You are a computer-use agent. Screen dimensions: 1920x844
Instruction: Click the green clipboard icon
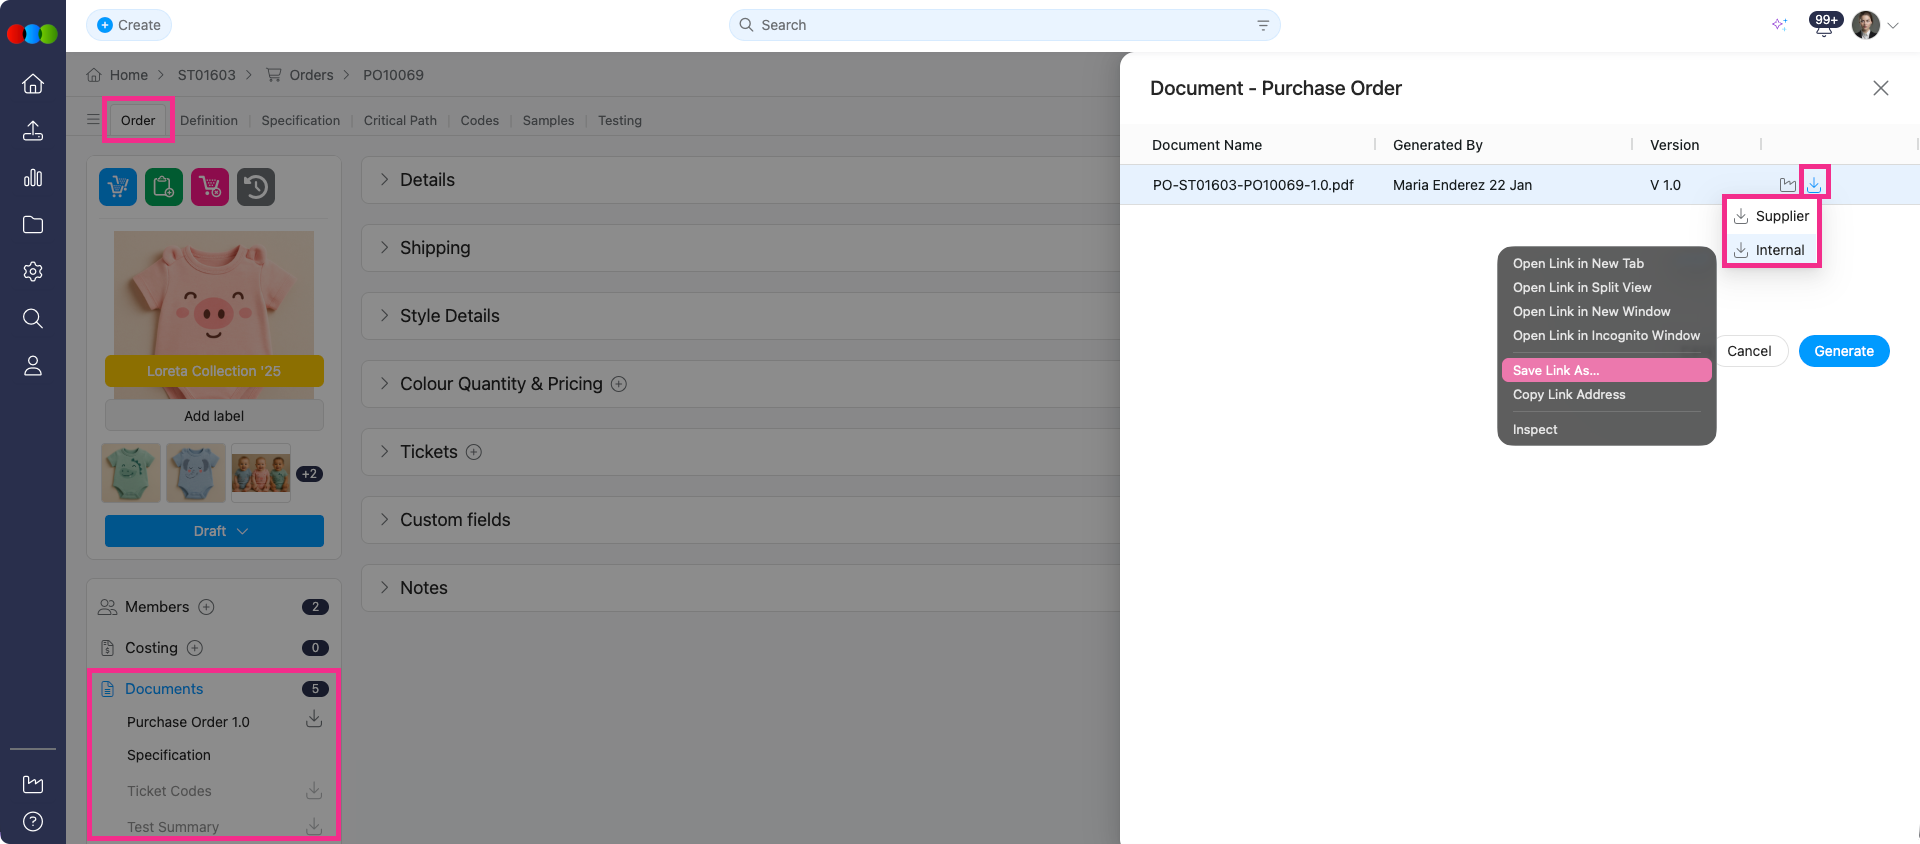pos(164,187)
